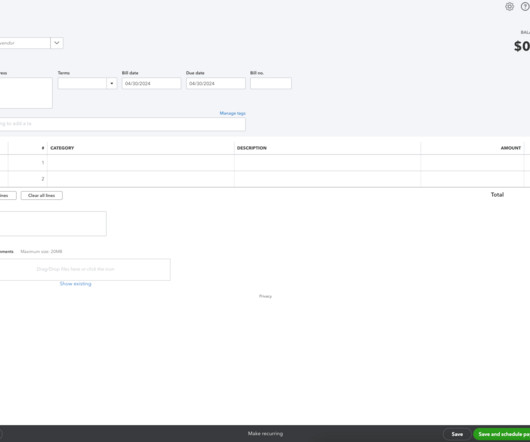Image resolution: width=530 pixels, height=442 pixels.
Task: Open the Terms dropdown
Action: [x=87, y=83]
